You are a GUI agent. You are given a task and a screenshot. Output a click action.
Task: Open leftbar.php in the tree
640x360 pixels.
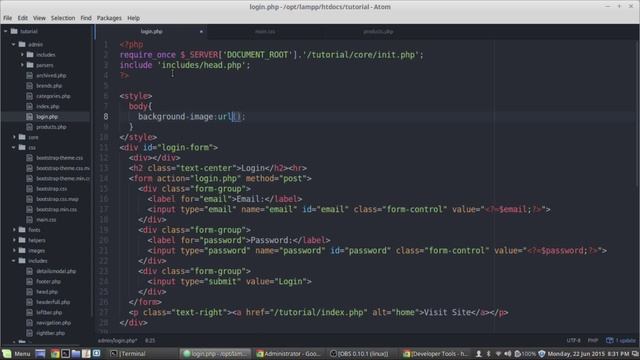coord(49,312)
